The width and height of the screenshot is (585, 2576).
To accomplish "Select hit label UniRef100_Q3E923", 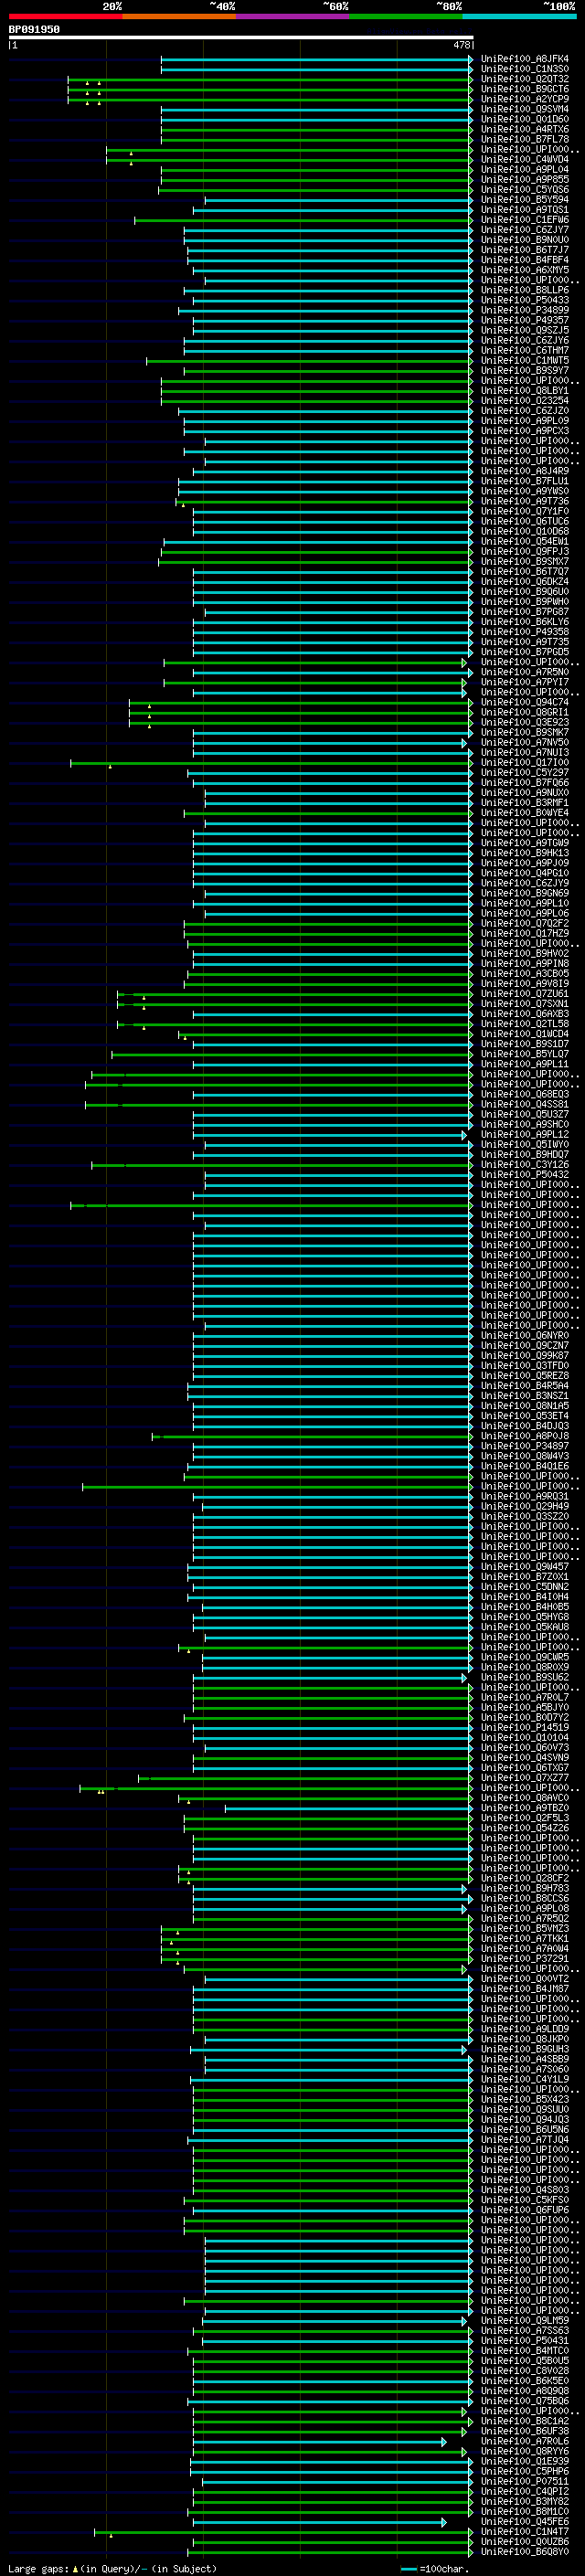I will point(525,722).
